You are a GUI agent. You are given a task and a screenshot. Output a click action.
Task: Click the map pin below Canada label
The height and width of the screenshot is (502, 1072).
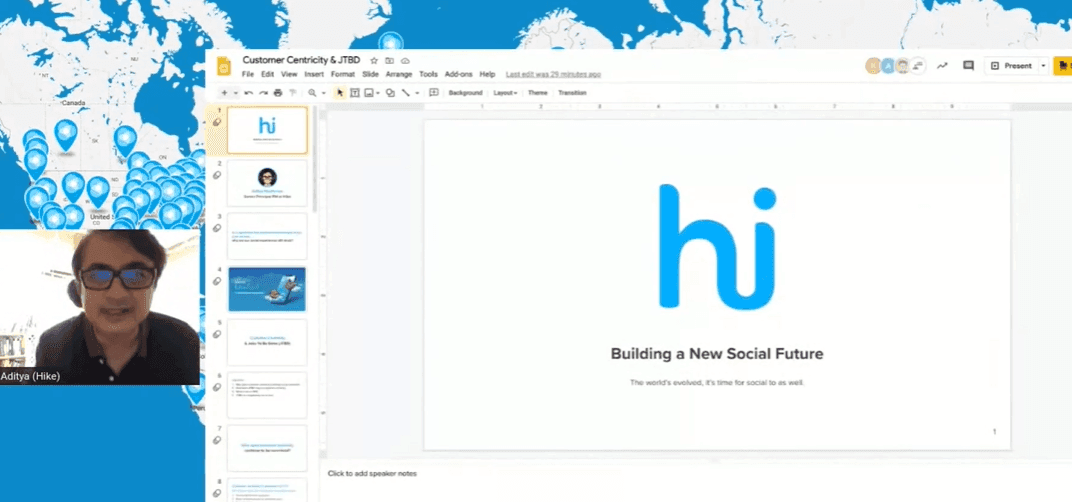(x=66, y=134)
